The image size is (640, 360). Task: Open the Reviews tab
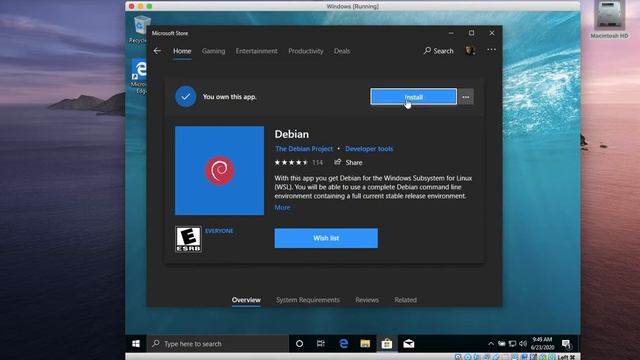[x=367, y=300]
